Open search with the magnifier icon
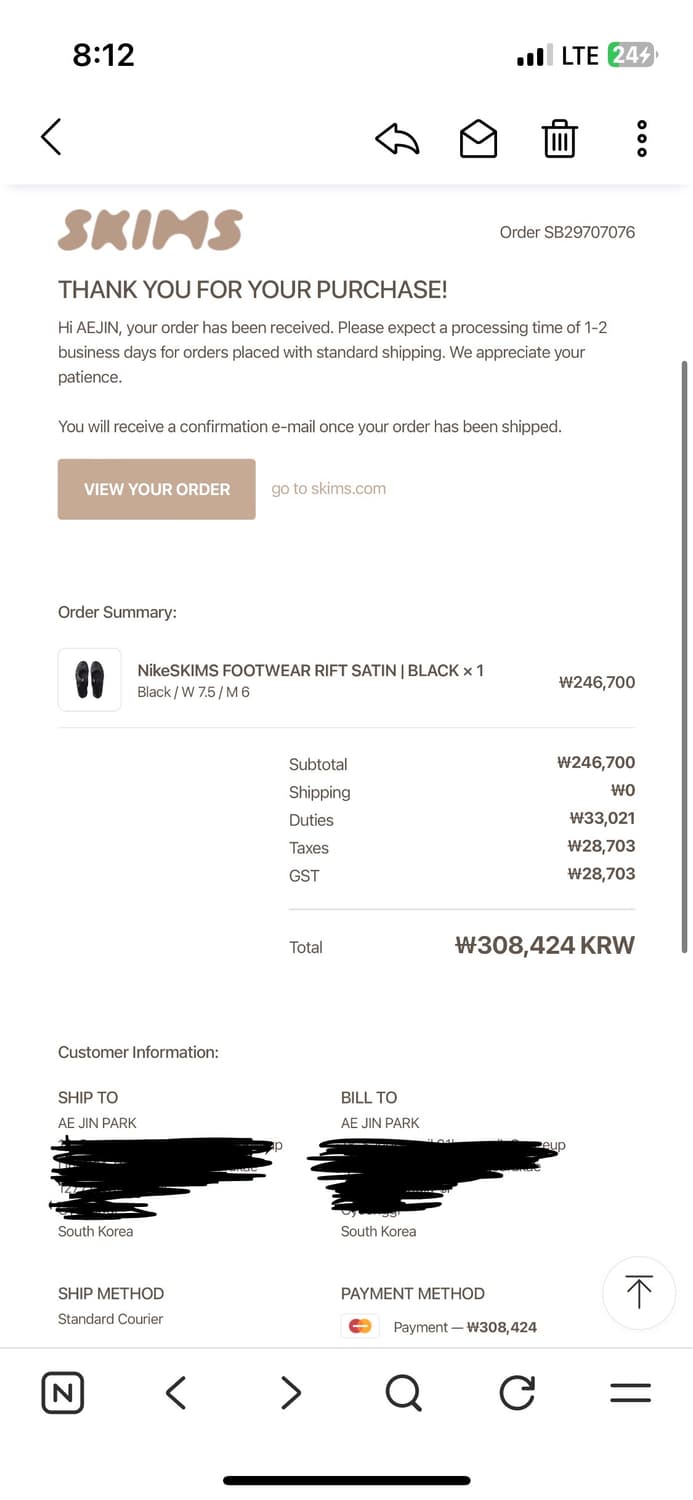The image size is (693, 1500). (x=403, y=1392)
